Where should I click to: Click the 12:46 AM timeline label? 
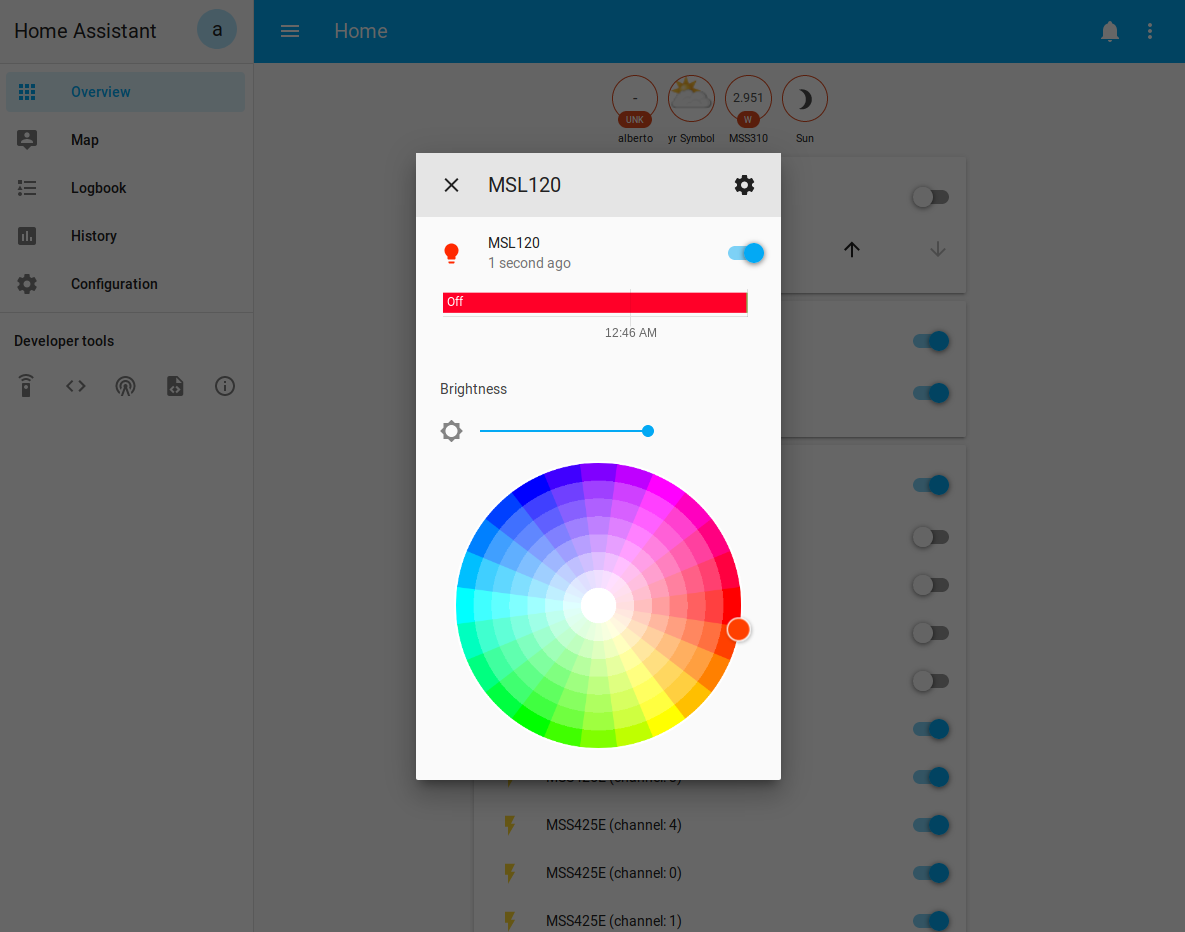point(630,333)
